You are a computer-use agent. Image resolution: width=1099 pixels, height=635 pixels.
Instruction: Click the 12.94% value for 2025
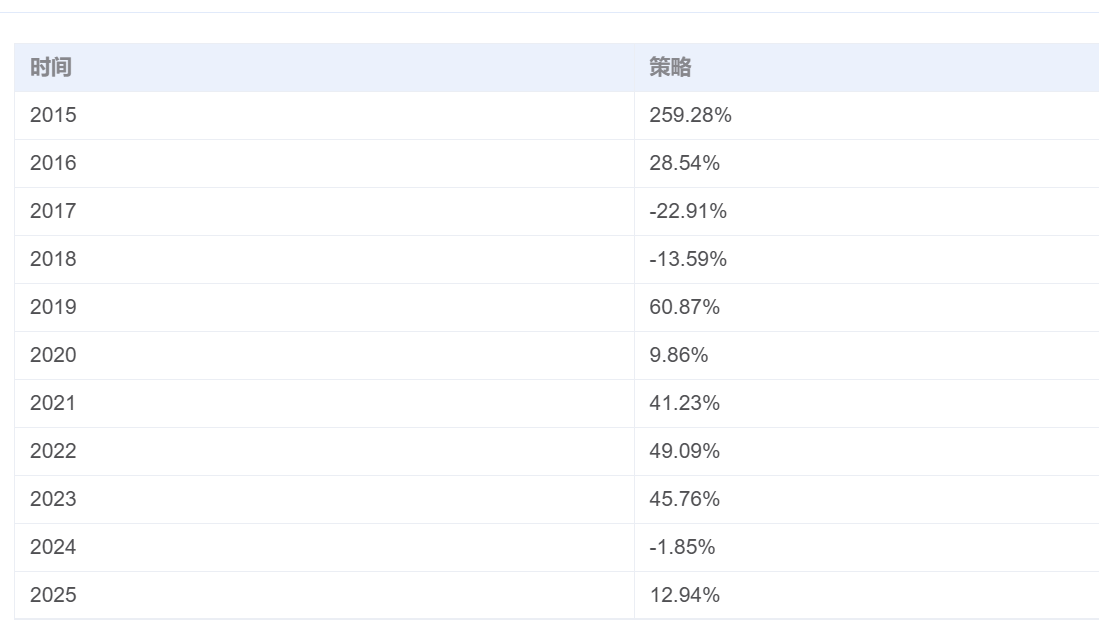684,595
